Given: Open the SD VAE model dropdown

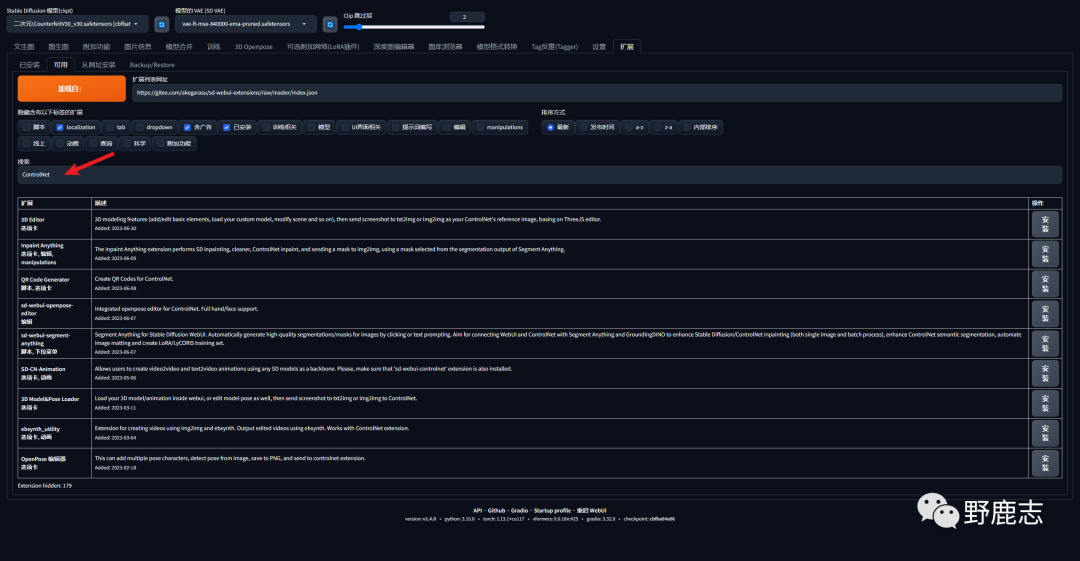Looking at the screenshot, I should [245, 24].
